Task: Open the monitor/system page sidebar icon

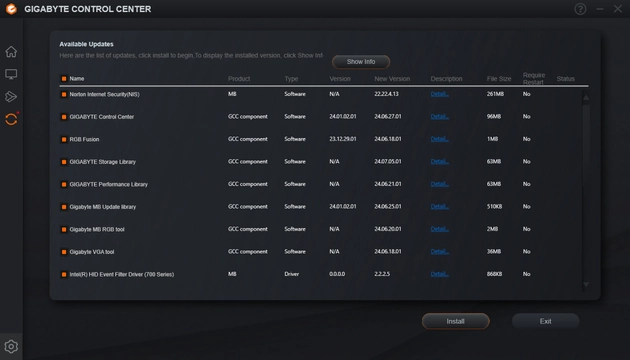Action: click(x=11, y=74)
